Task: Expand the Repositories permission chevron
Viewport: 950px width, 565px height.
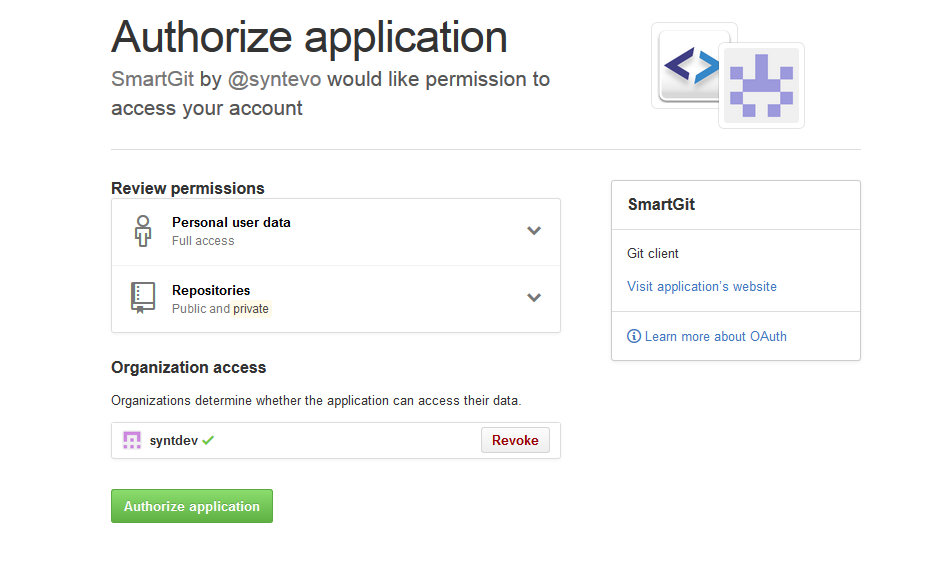Action: pyautogui.click(x=534, y=298)
